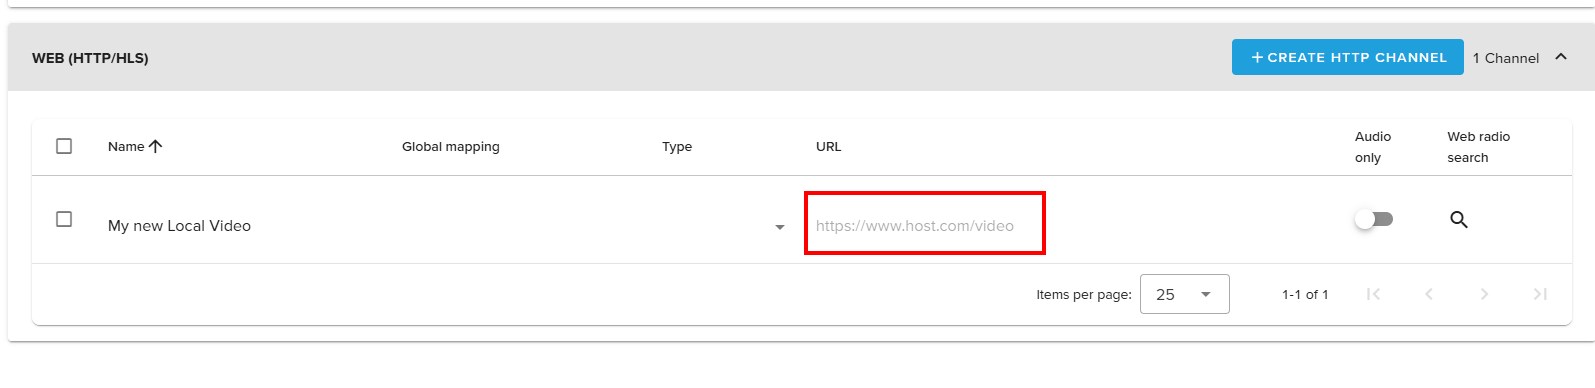
Task: Click the WEB (HTTP/HLS) section title
Action: coord(90,58)
